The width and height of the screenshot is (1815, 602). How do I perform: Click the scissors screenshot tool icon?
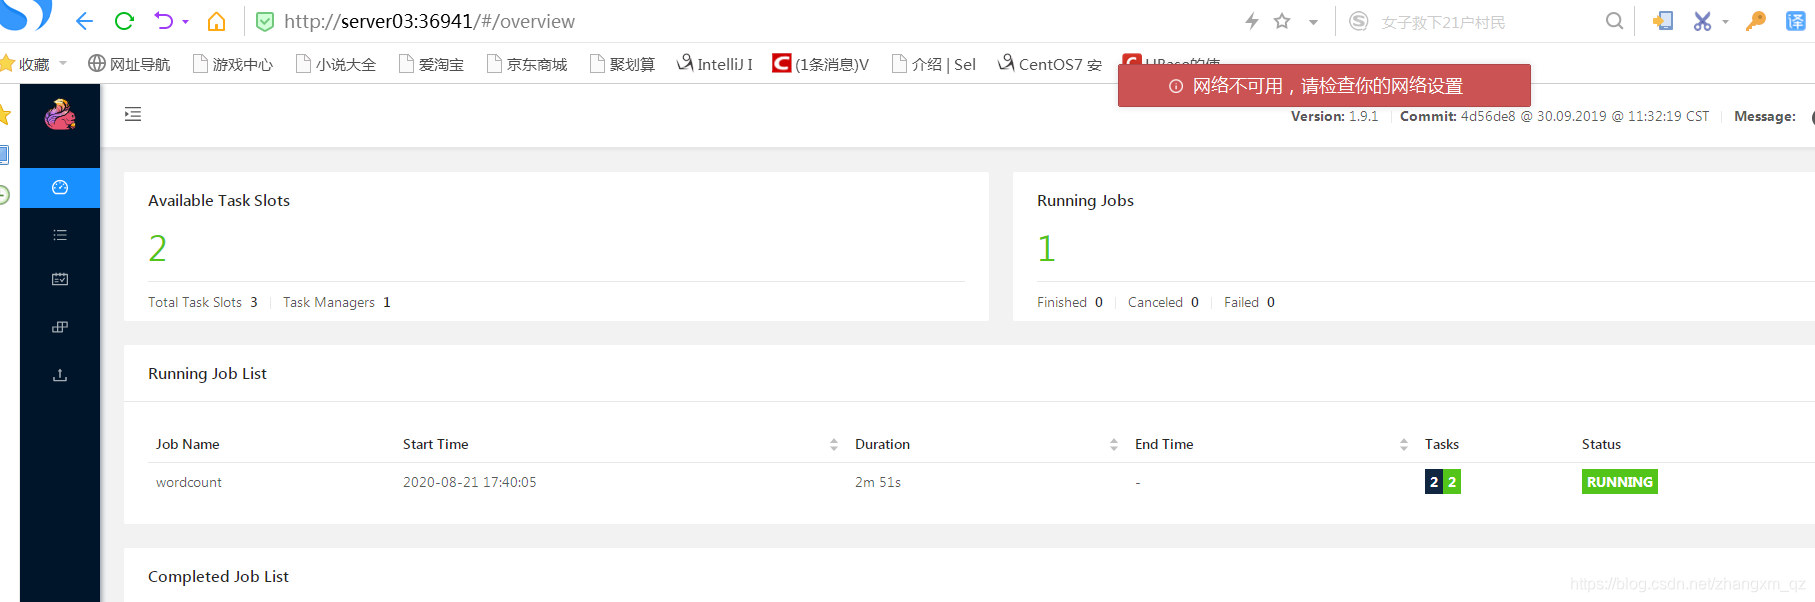click(1702, 21)
